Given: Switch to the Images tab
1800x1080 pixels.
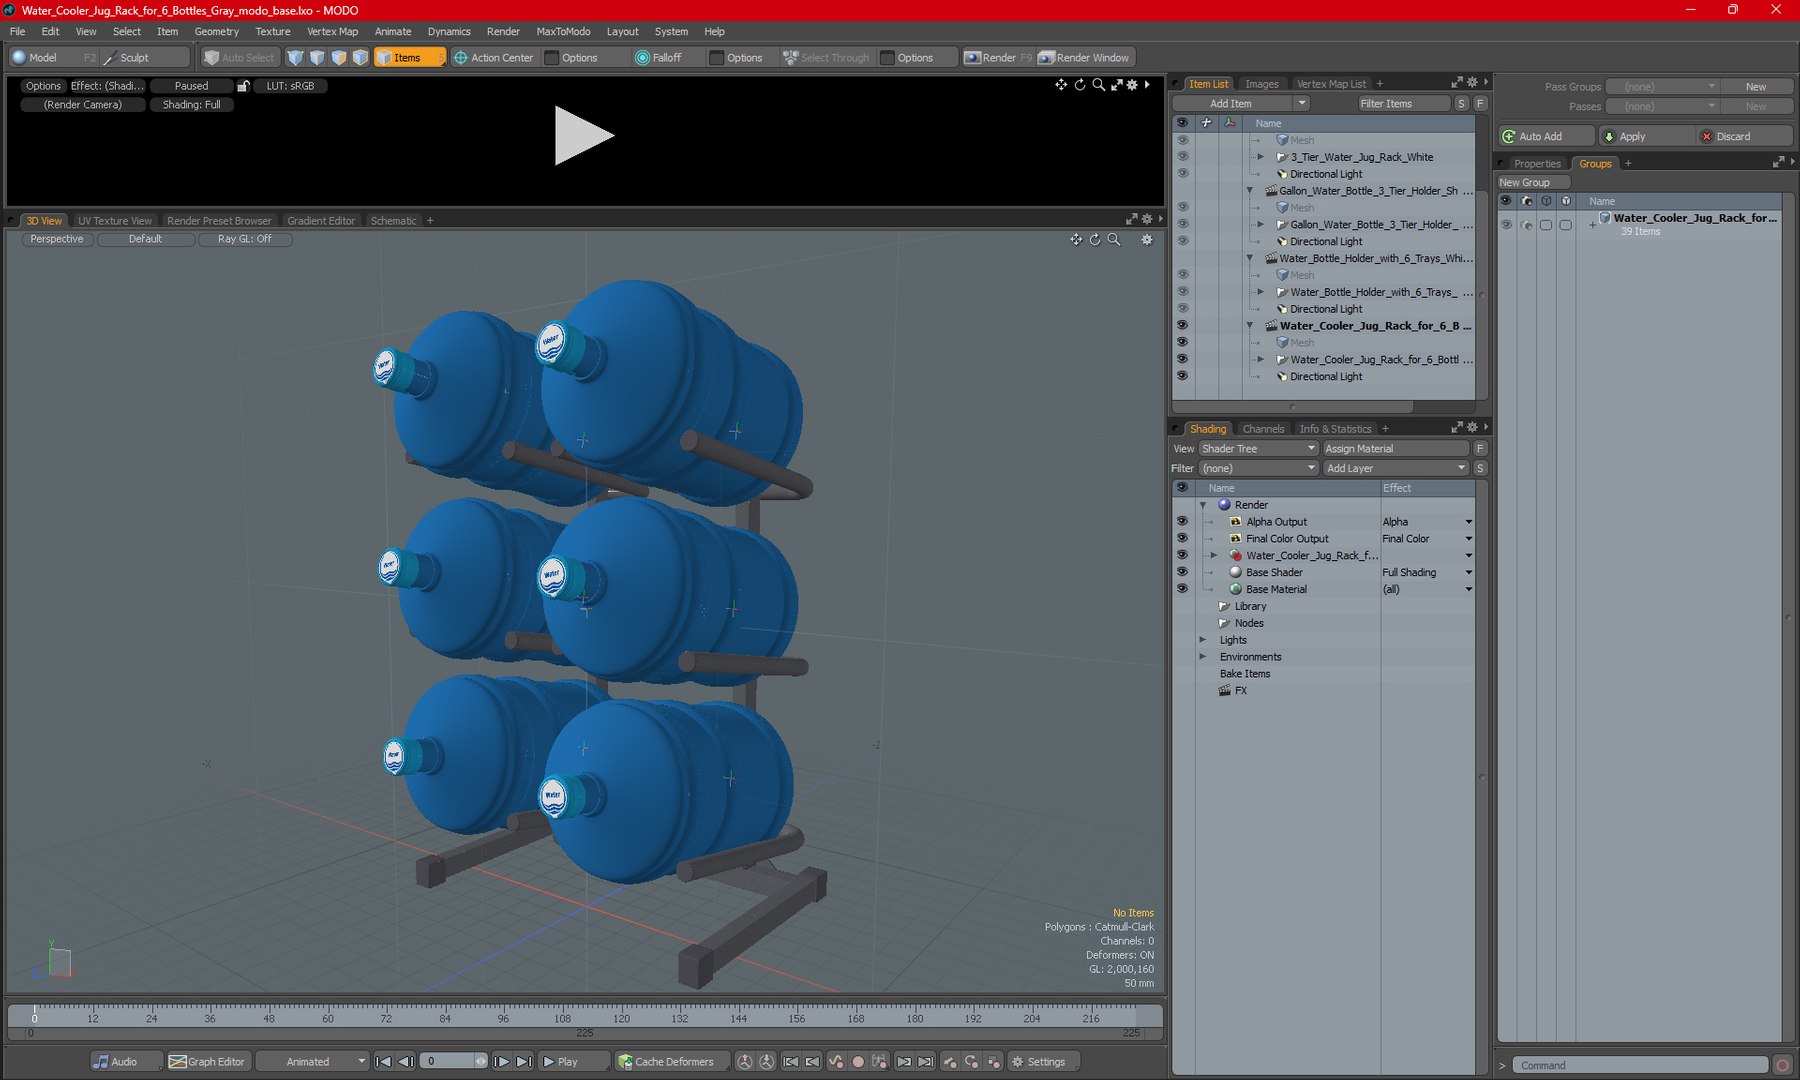Looking at the screenshot, I should (1261, 83).
